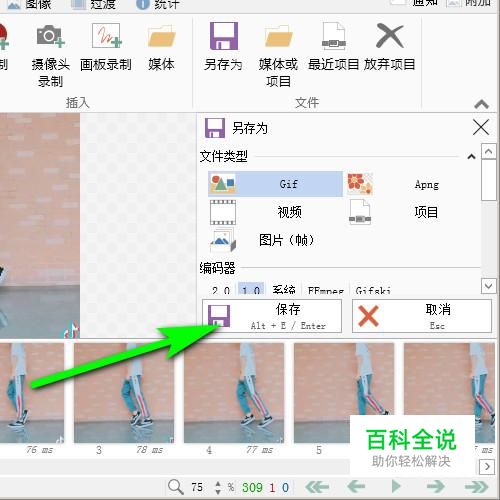The height and width of the screenshot is (500, 500).
Task: Click the total frame count 309
Action: tap(252, 488)
